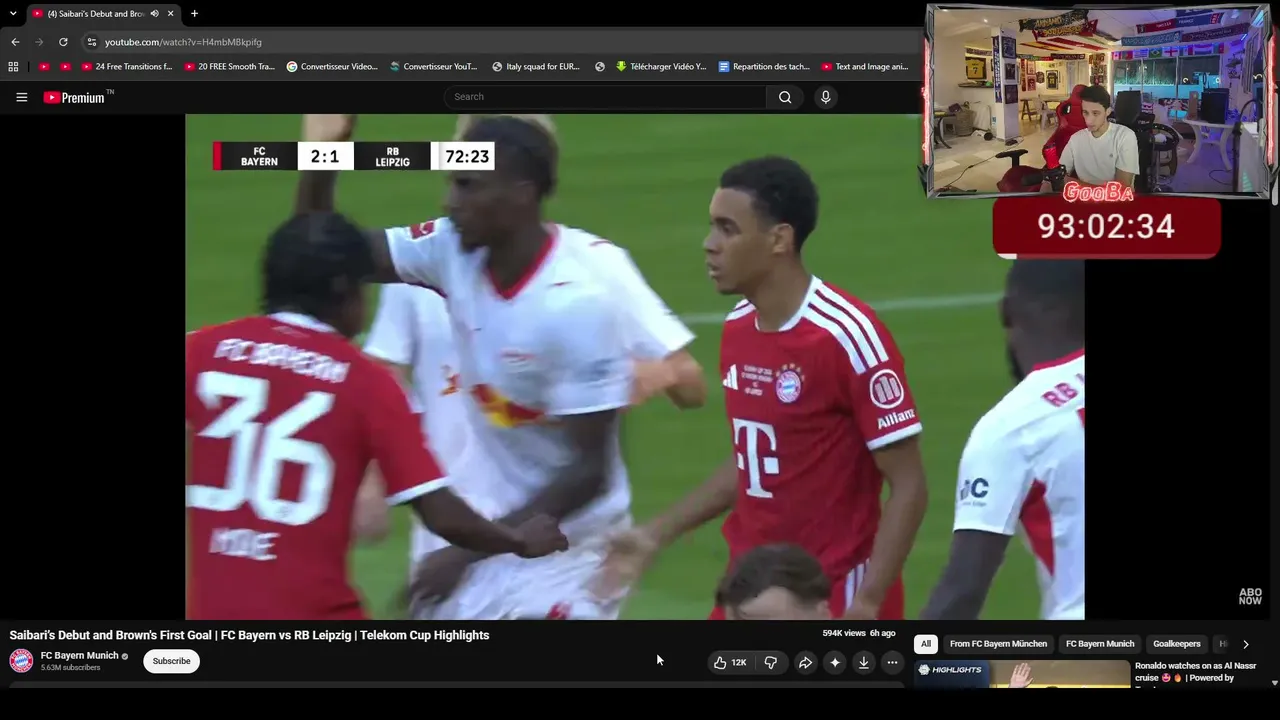Open the 'Text and Image ani...' bookmark
1280x720 pixels.
click(x=865, y=67)
